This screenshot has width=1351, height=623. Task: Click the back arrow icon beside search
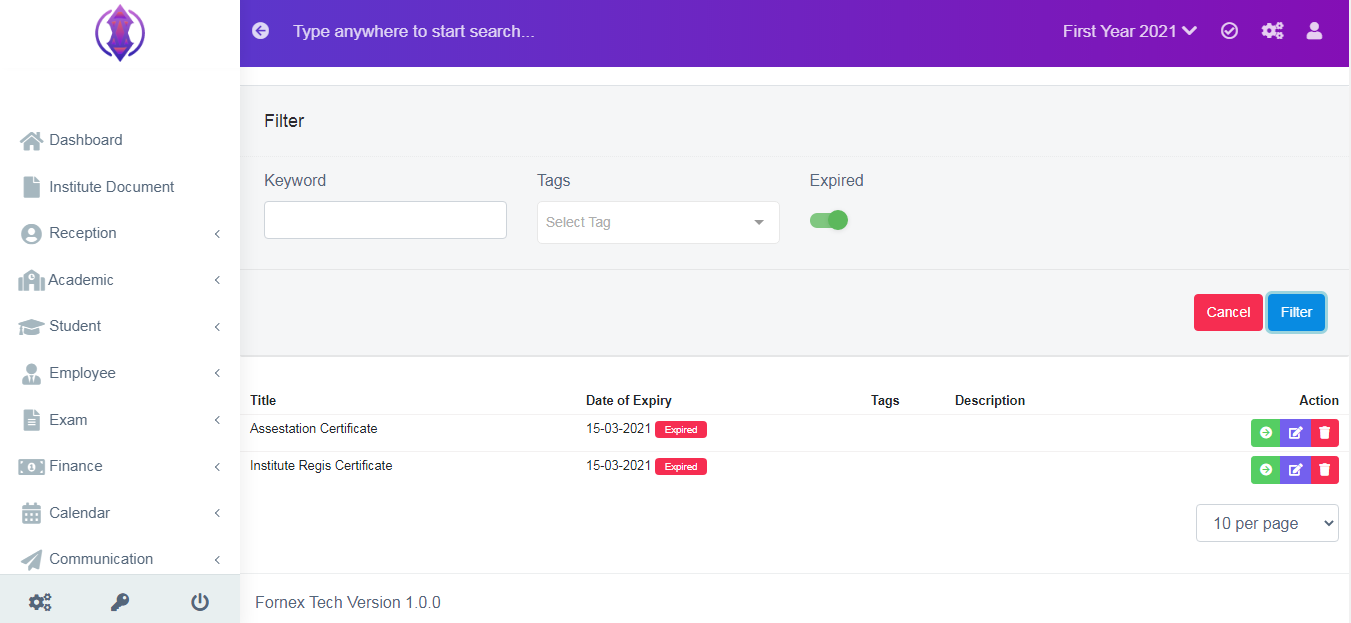click(261, 31)
